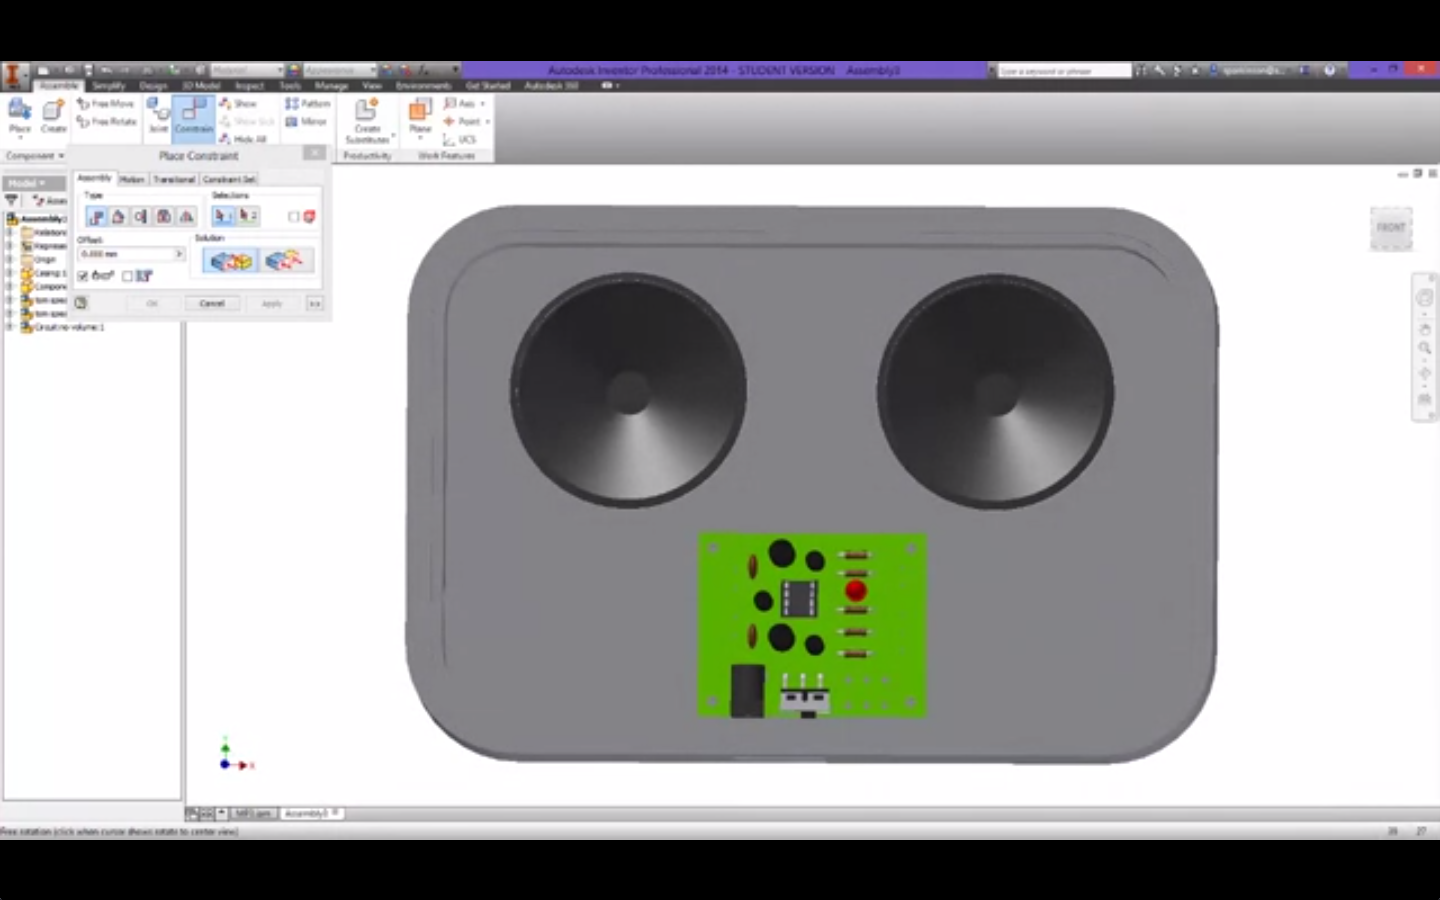Viewport: 1440px width, 900px height.
Task: Expand the Origin folder node
Action: (9, 259)
